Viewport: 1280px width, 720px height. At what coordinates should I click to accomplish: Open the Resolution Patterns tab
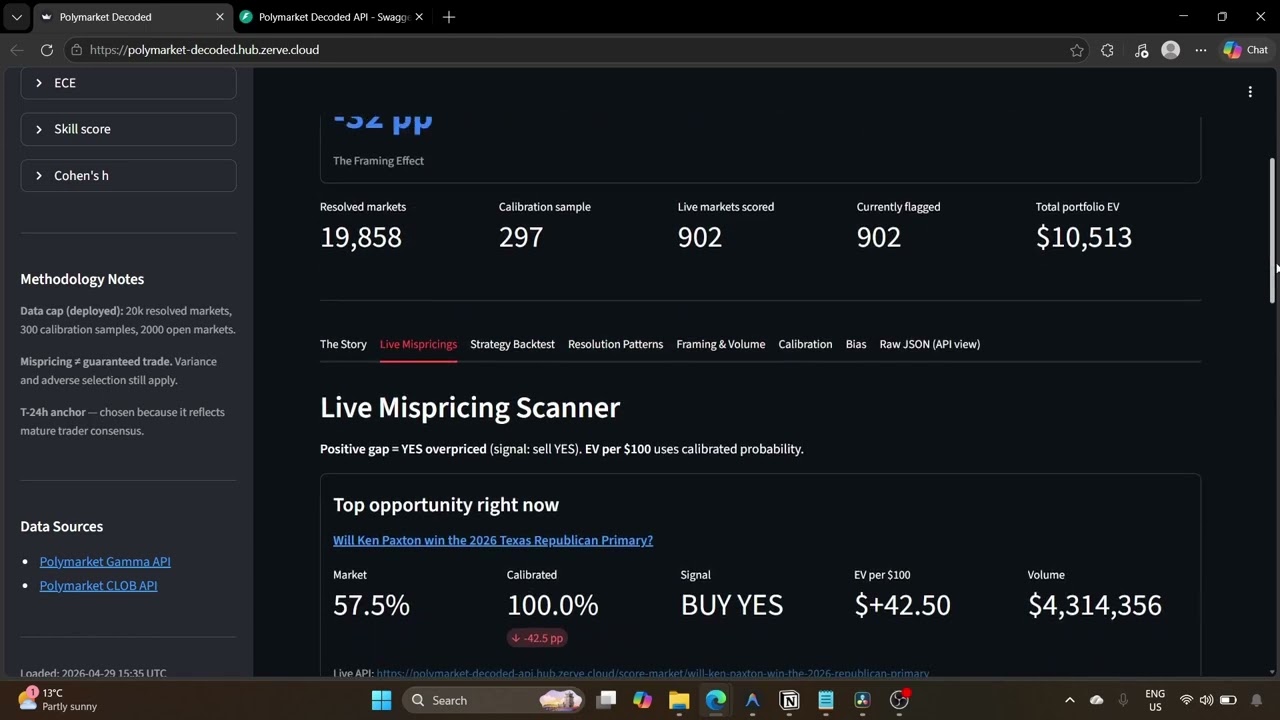[x=615, y=344]
